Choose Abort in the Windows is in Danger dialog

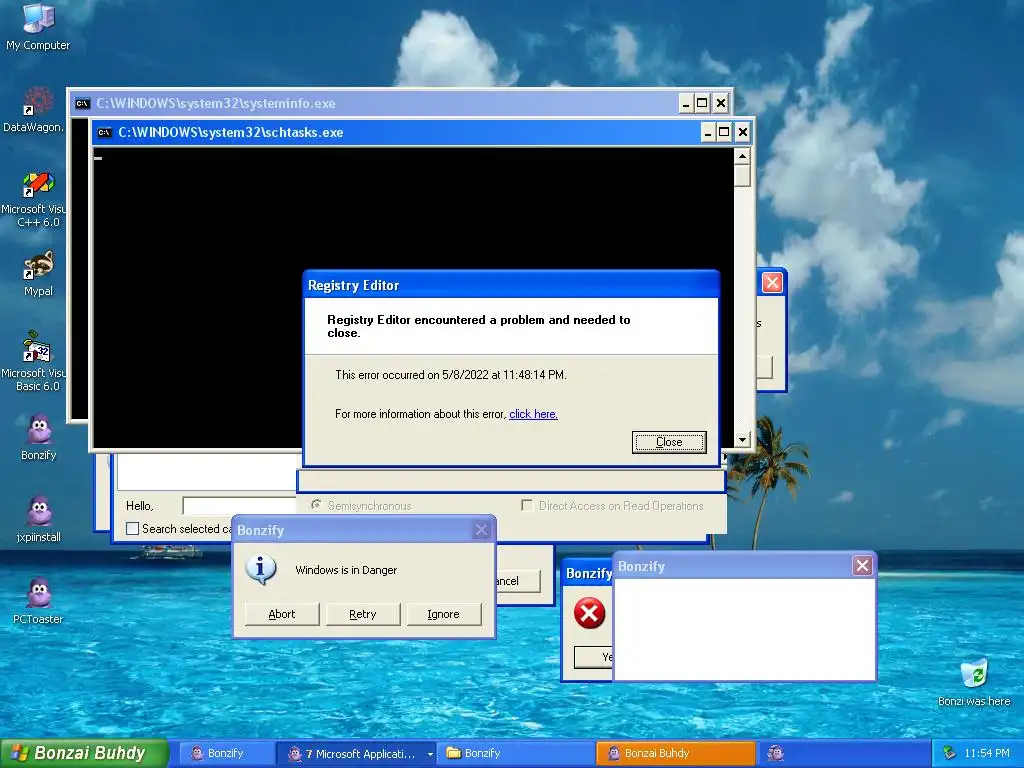tap(281, 614)
